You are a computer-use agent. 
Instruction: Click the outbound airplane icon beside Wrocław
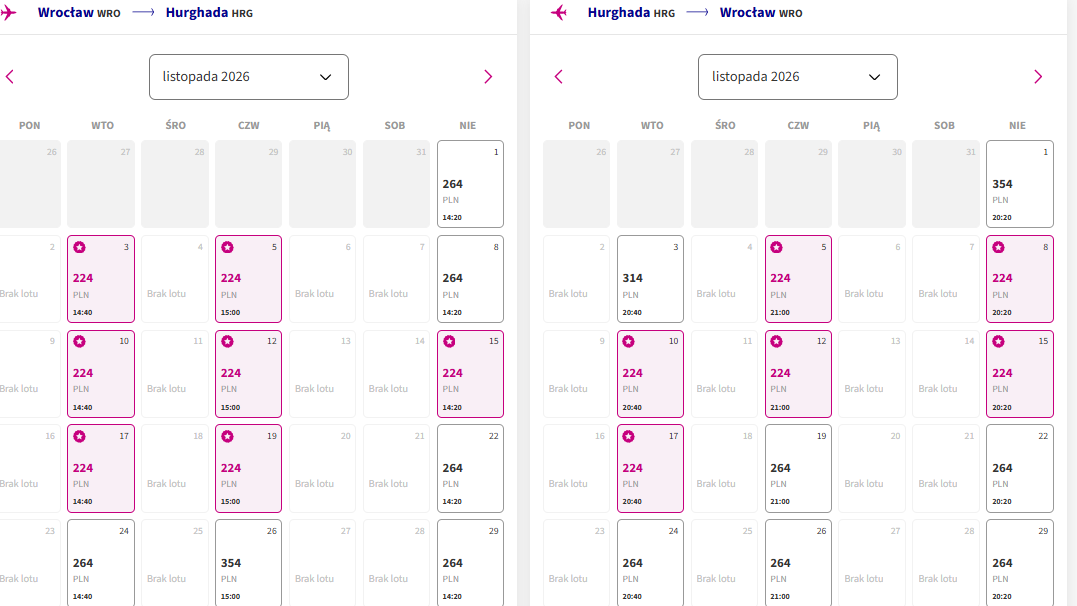pos(8,12)
